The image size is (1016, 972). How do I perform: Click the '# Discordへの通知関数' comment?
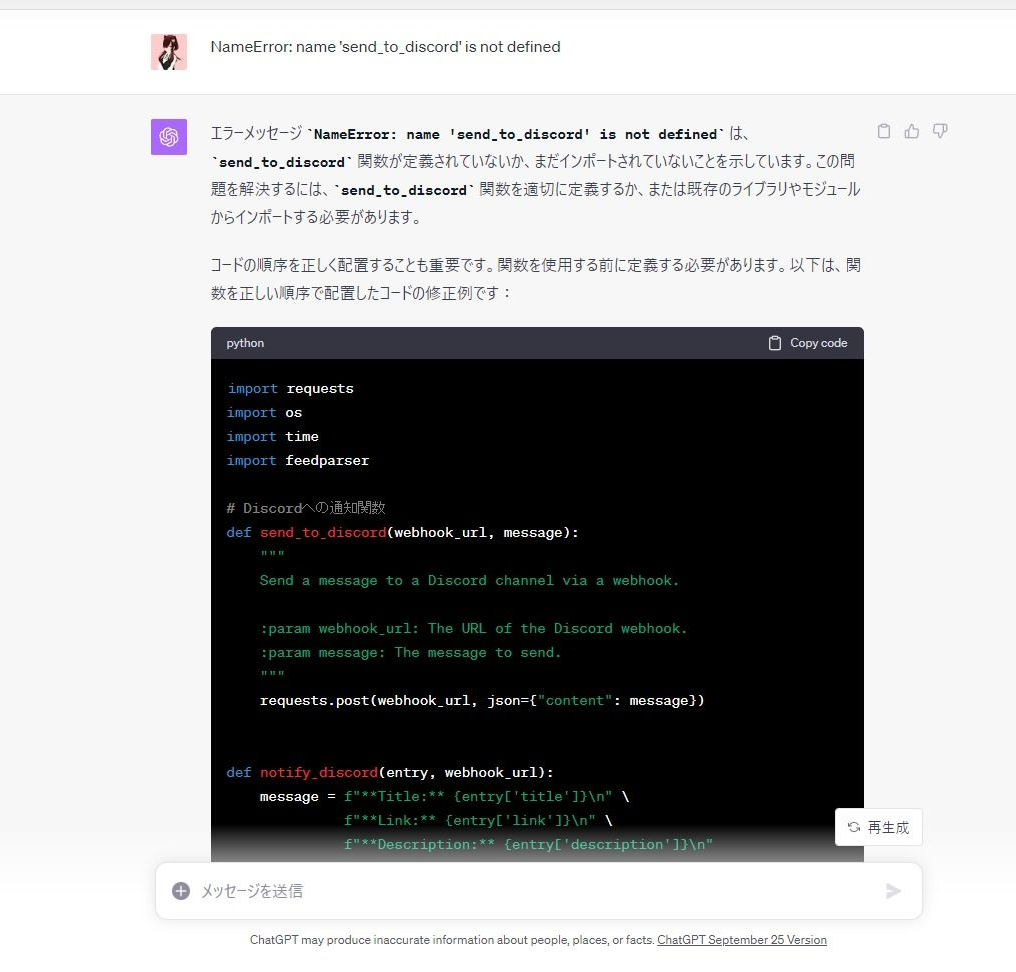306,507
